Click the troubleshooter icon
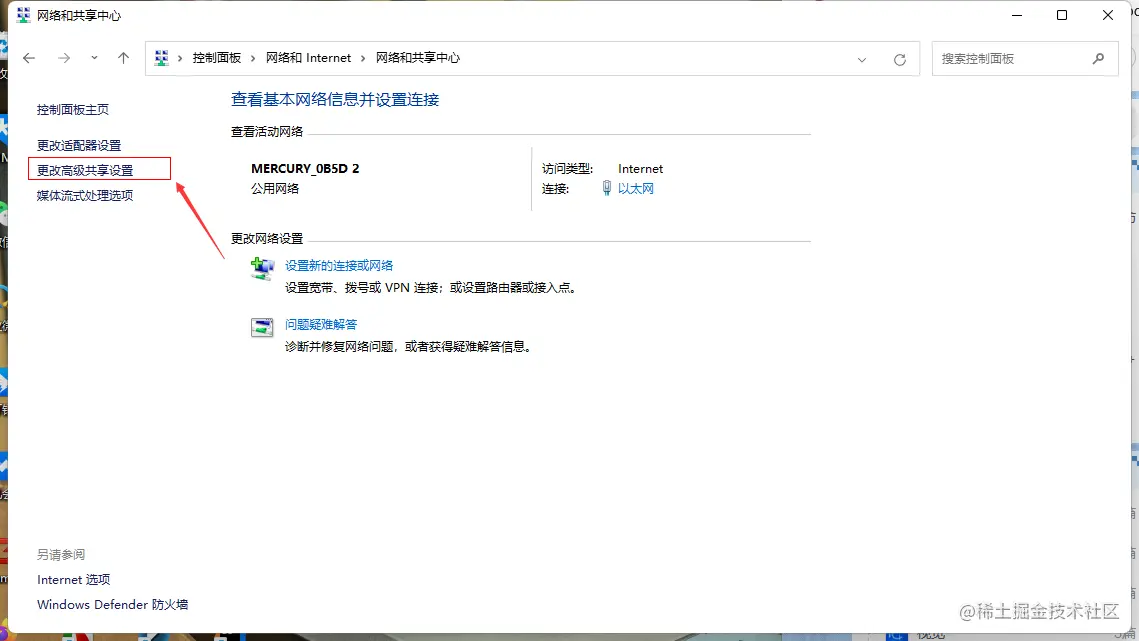1139x641 pixels. point(262,327)
